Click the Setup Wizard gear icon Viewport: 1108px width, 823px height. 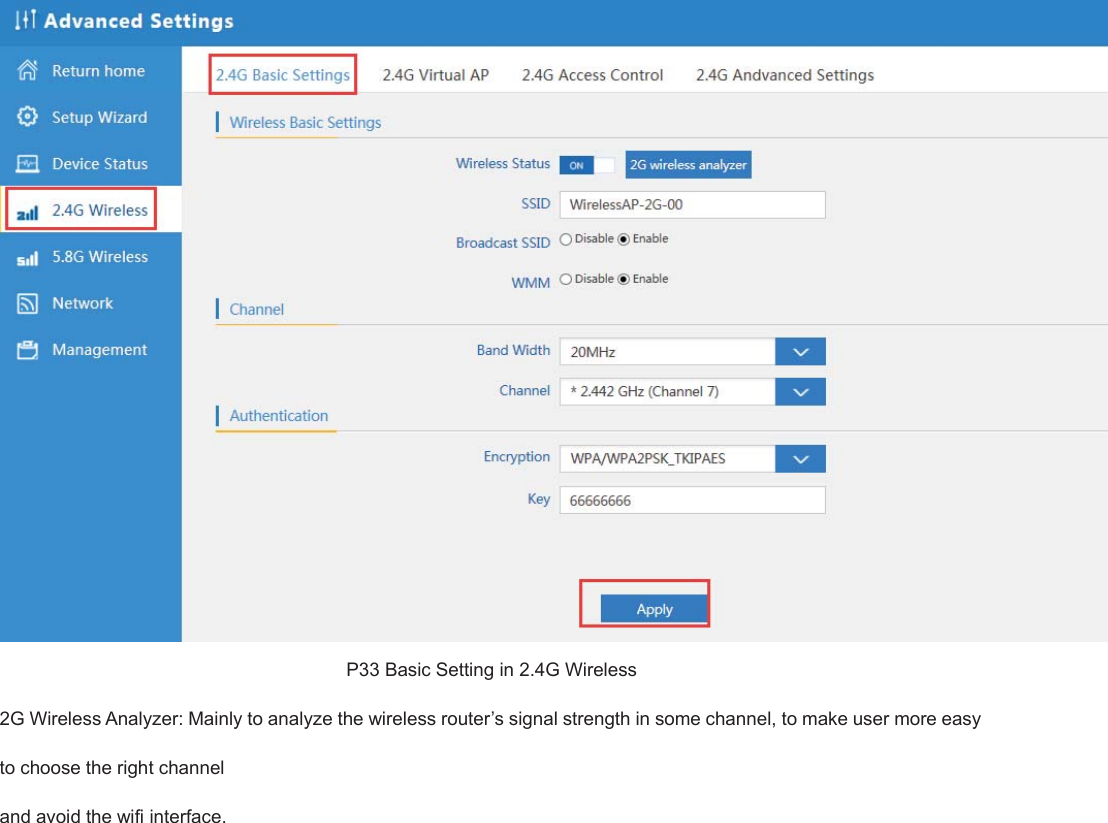pyautogui.click(x=28, y=117)
